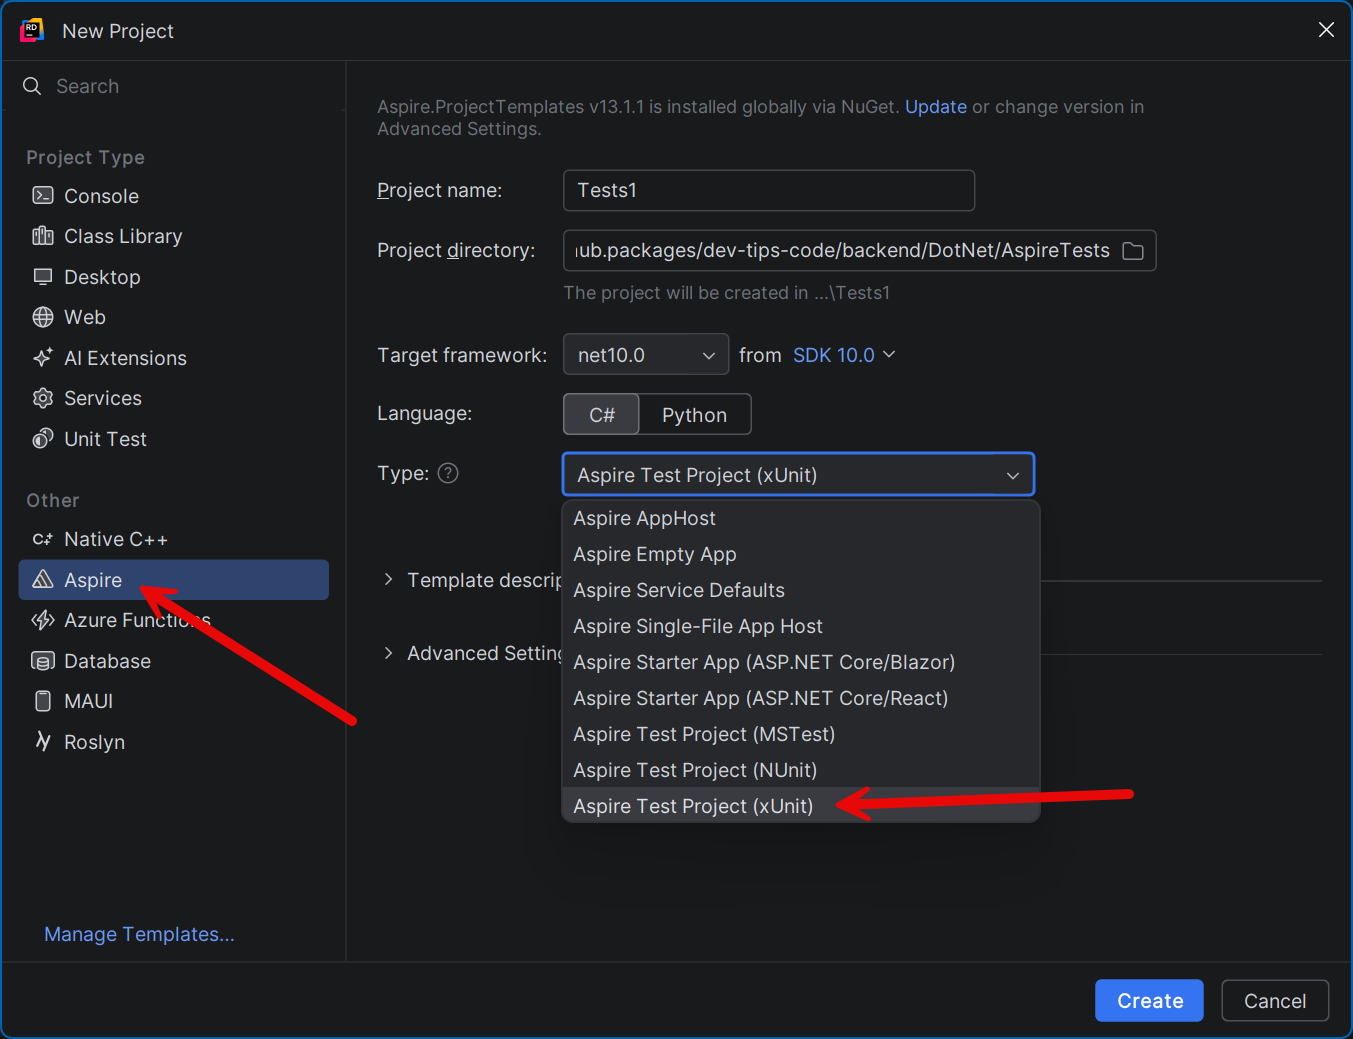Choose Aspire AppHost from type list
Image resolution: width=1353 pixels, height=1039 pixels.
(801, 518)
